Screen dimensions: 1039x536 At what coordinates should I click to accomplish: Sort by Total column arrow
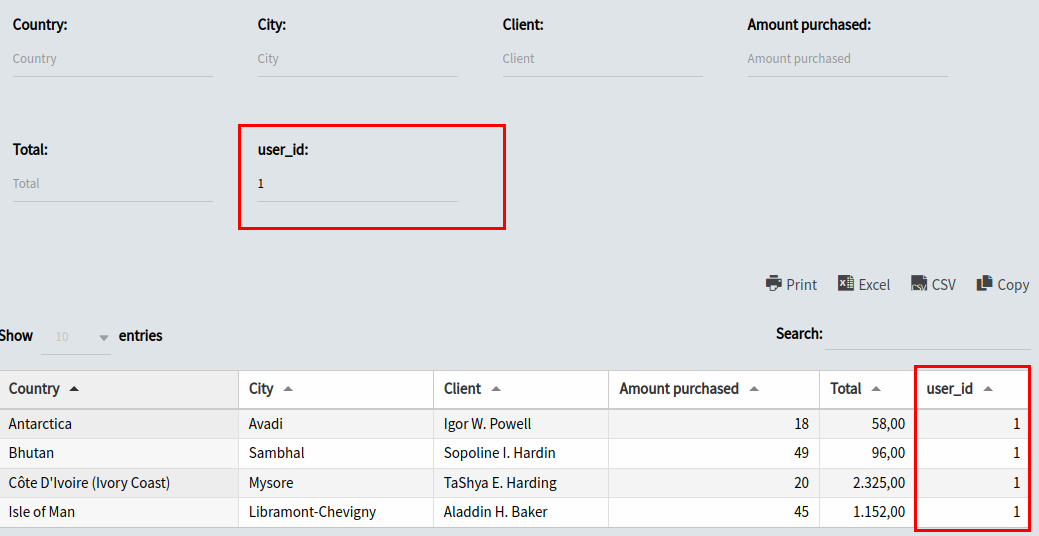(876, 389)
